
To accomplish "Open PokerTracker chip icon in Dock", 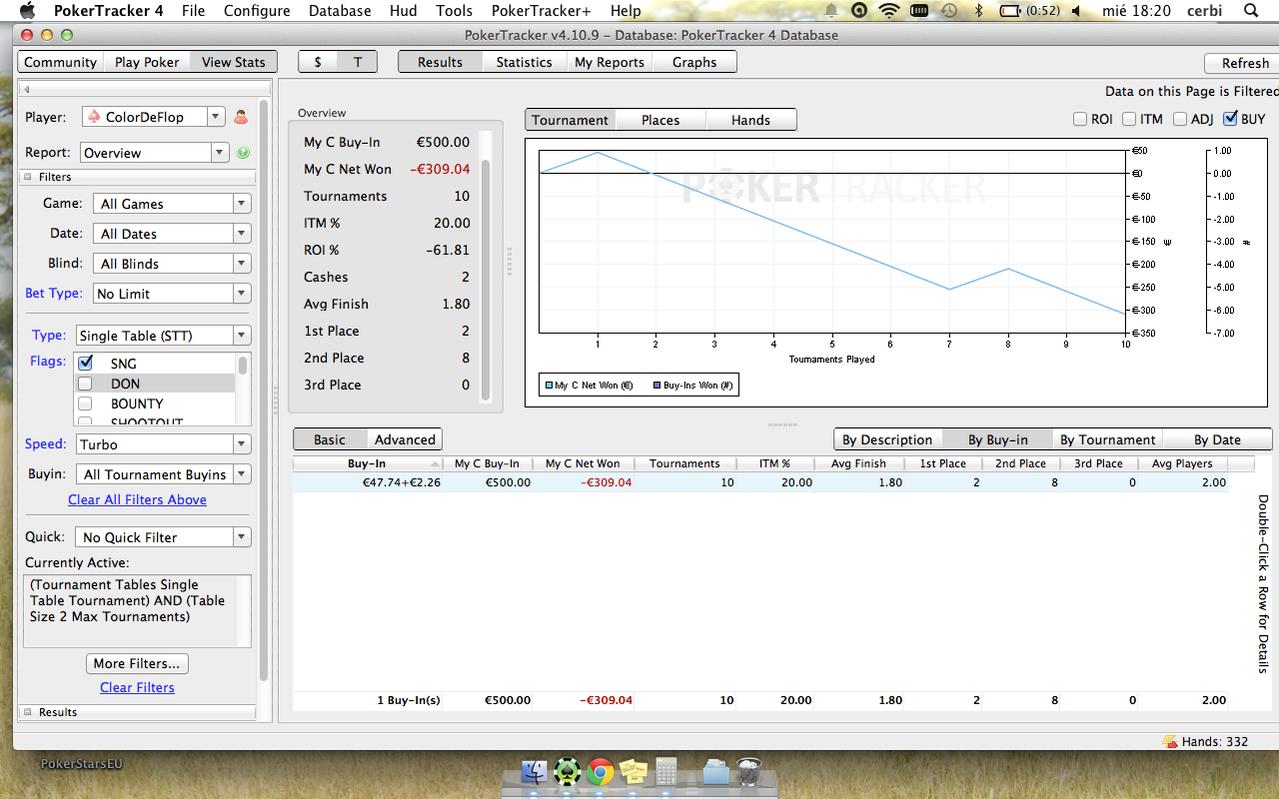I will pyautogui.click(x=567, y=771).
